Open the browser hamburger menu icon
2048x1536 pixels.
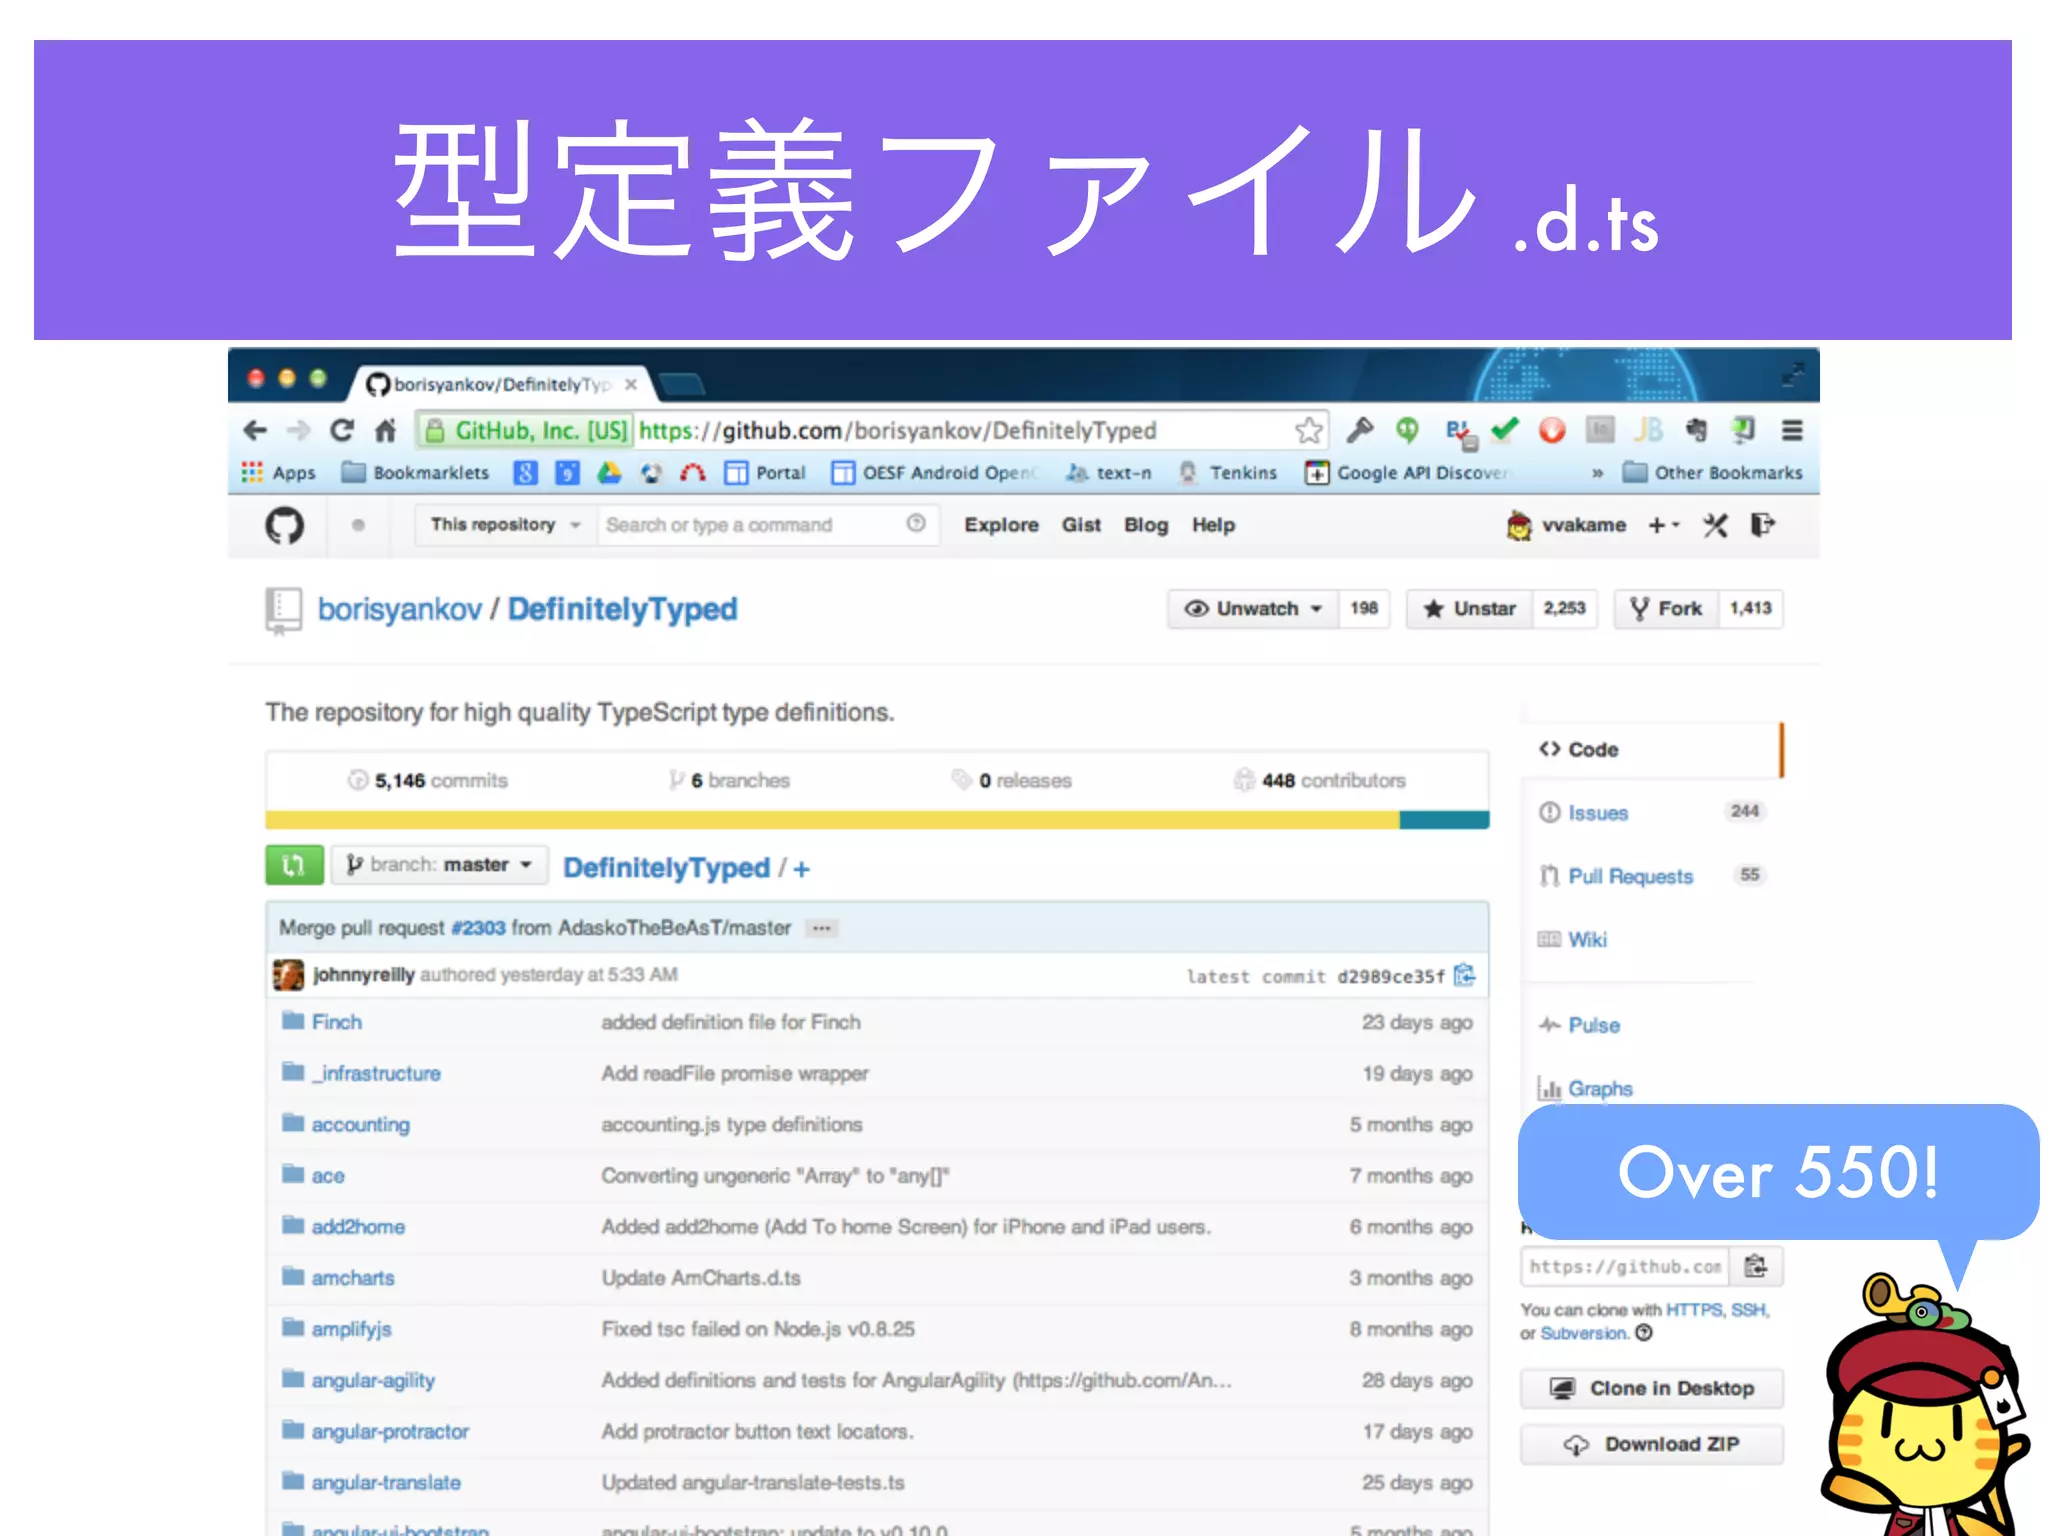tap(1792, 430)
